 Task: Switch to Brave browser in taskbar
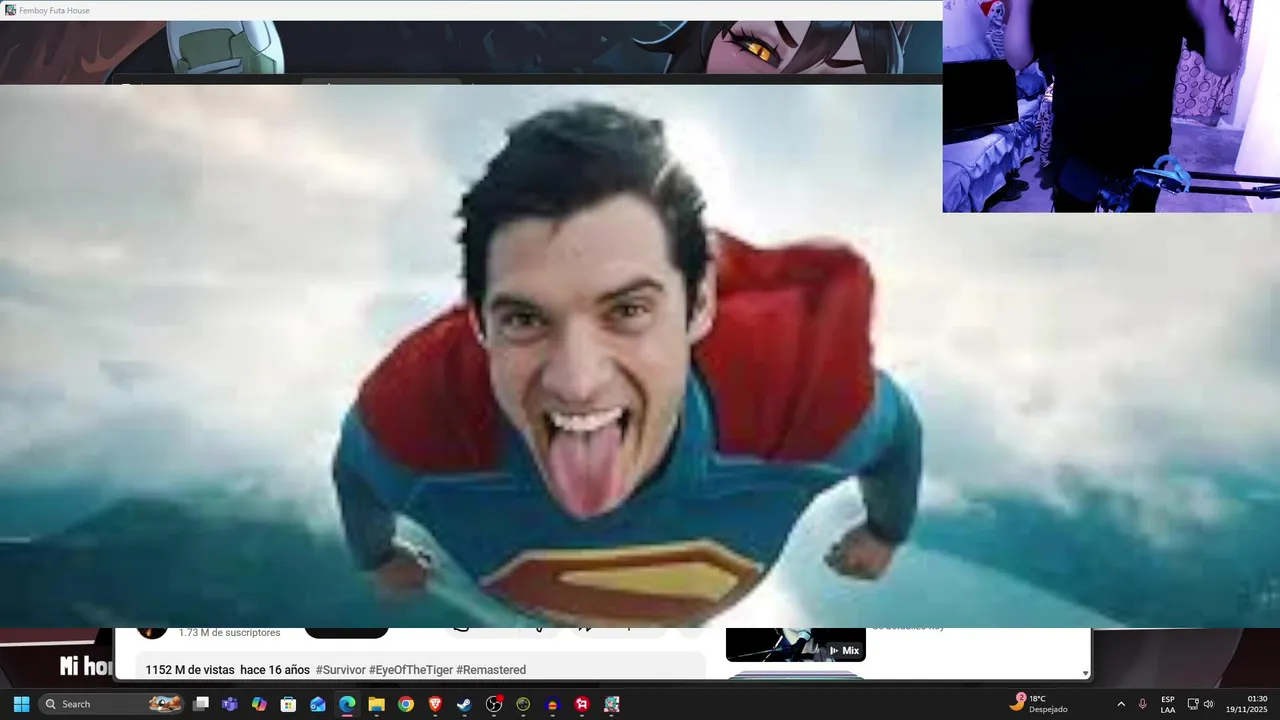coord(435,704)
